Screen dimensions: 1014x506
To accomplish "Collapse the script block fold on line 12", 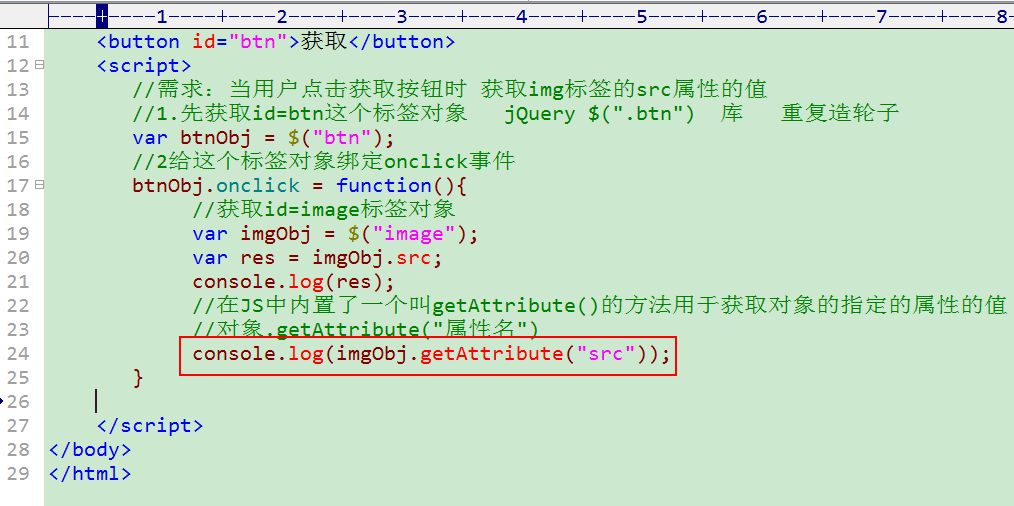I will tap(39, 65).
